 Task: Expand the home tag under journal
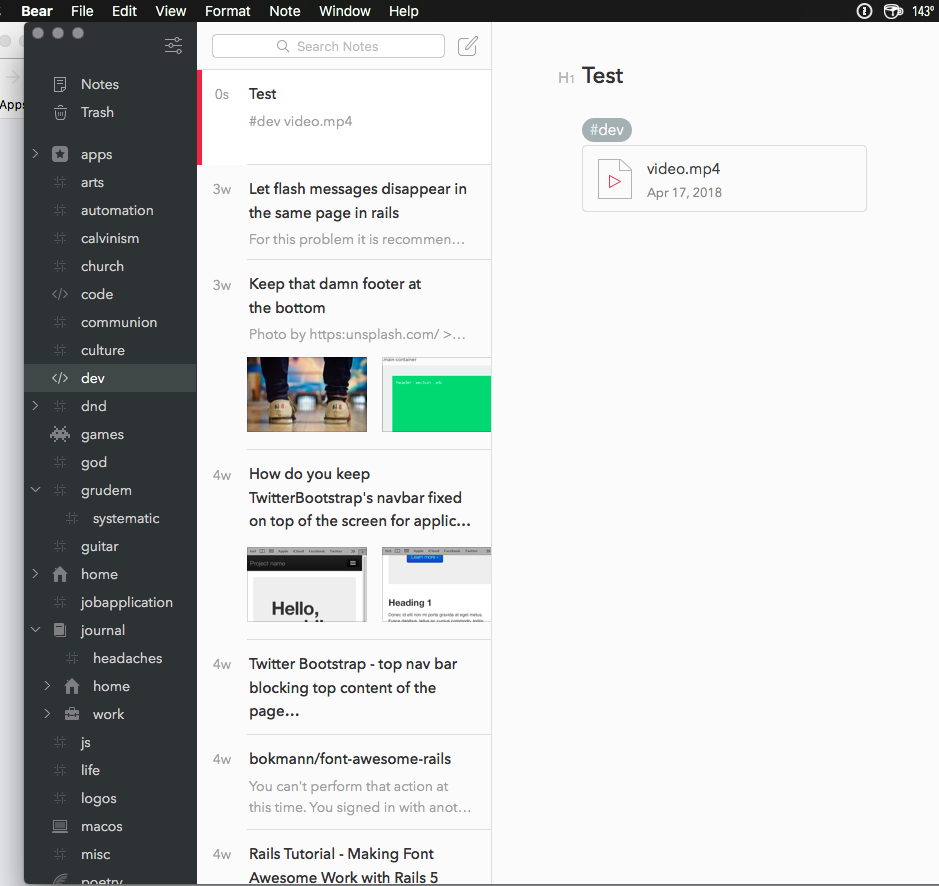47,685
